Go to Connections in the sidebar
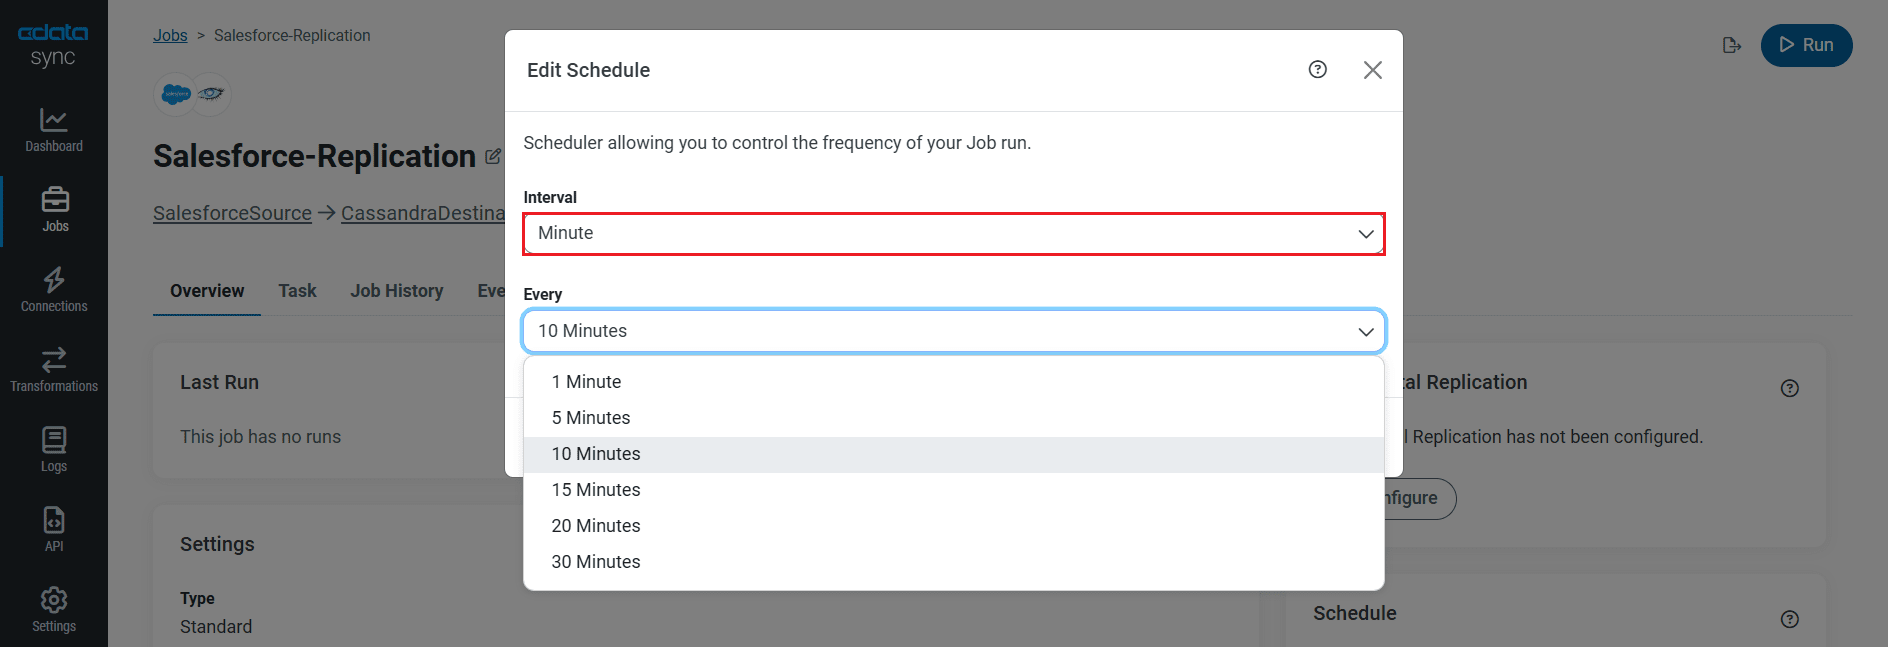The width and height of the screenshot is (1888, 647). (54, 290)
